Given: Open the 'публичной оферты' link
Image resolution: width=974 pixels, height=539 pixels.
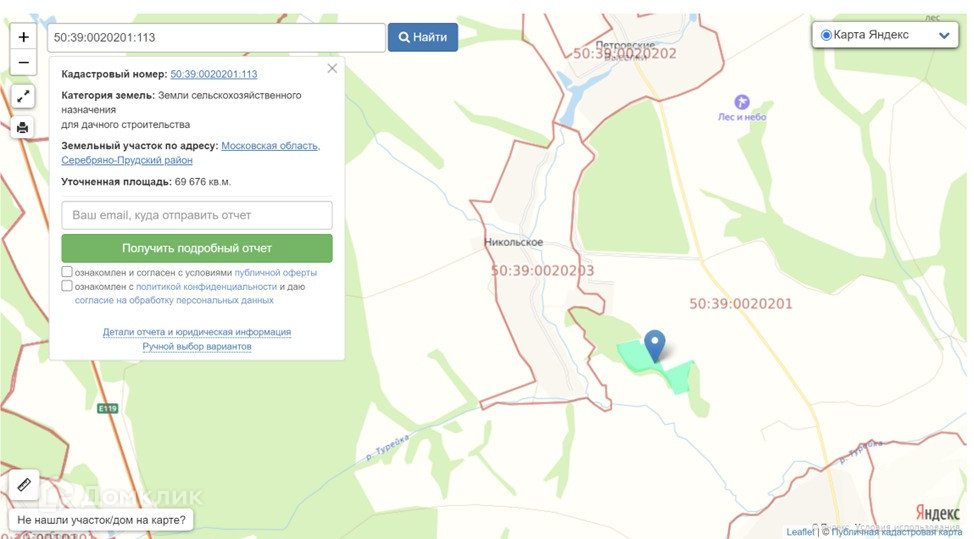Looking at the screenshot, I should 276,273.
